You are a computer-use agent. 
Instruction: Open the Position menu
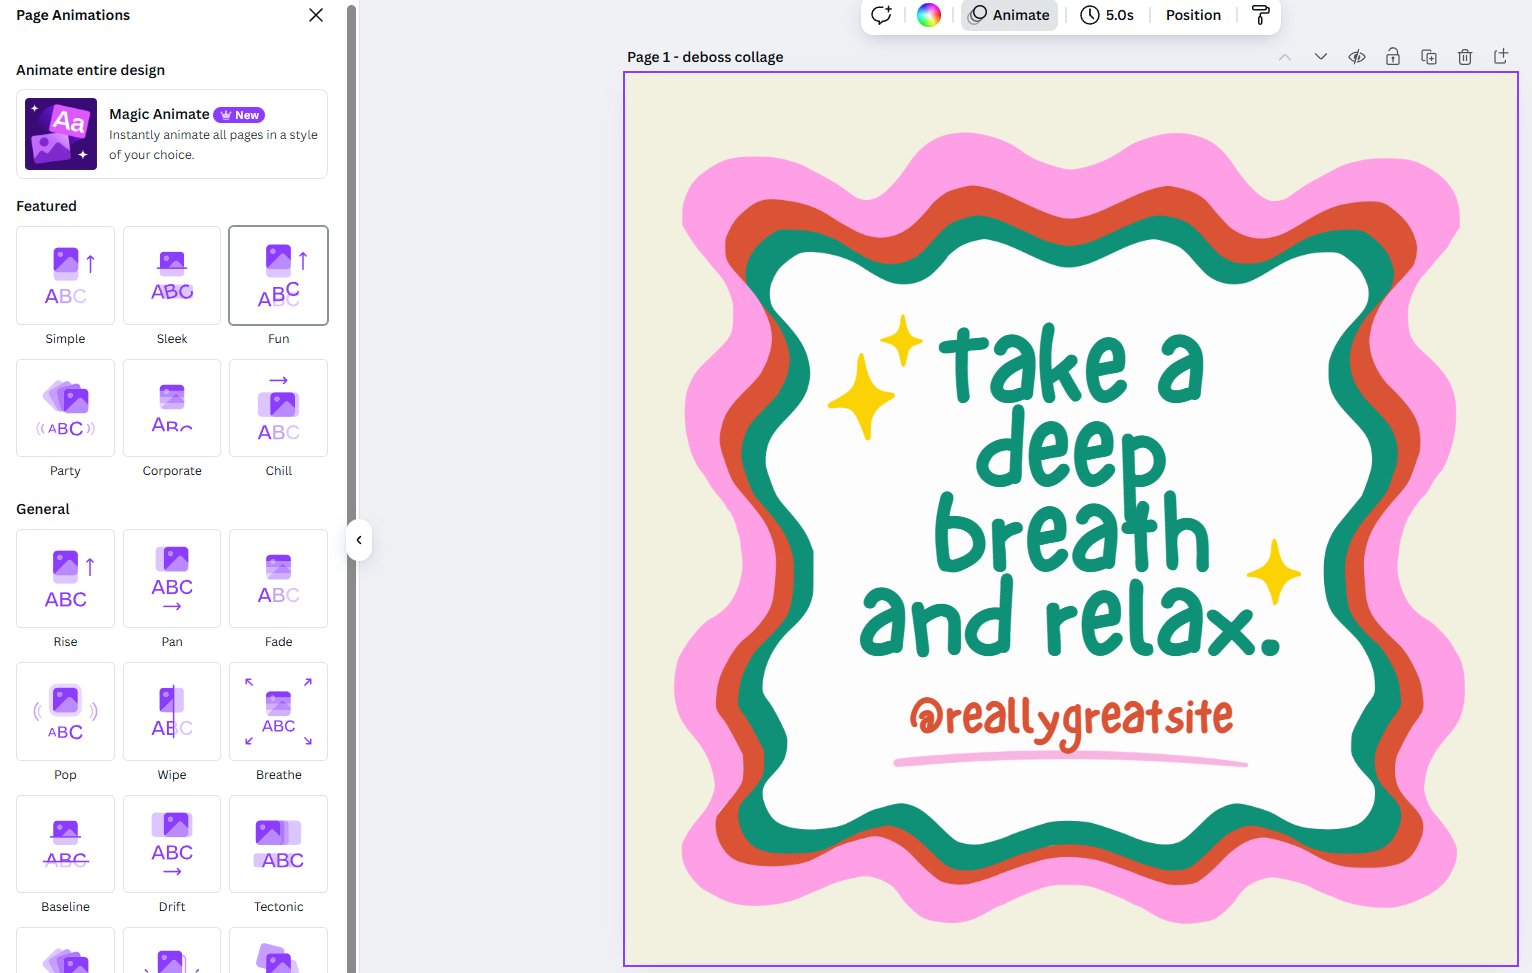(x=1192, y=15)
